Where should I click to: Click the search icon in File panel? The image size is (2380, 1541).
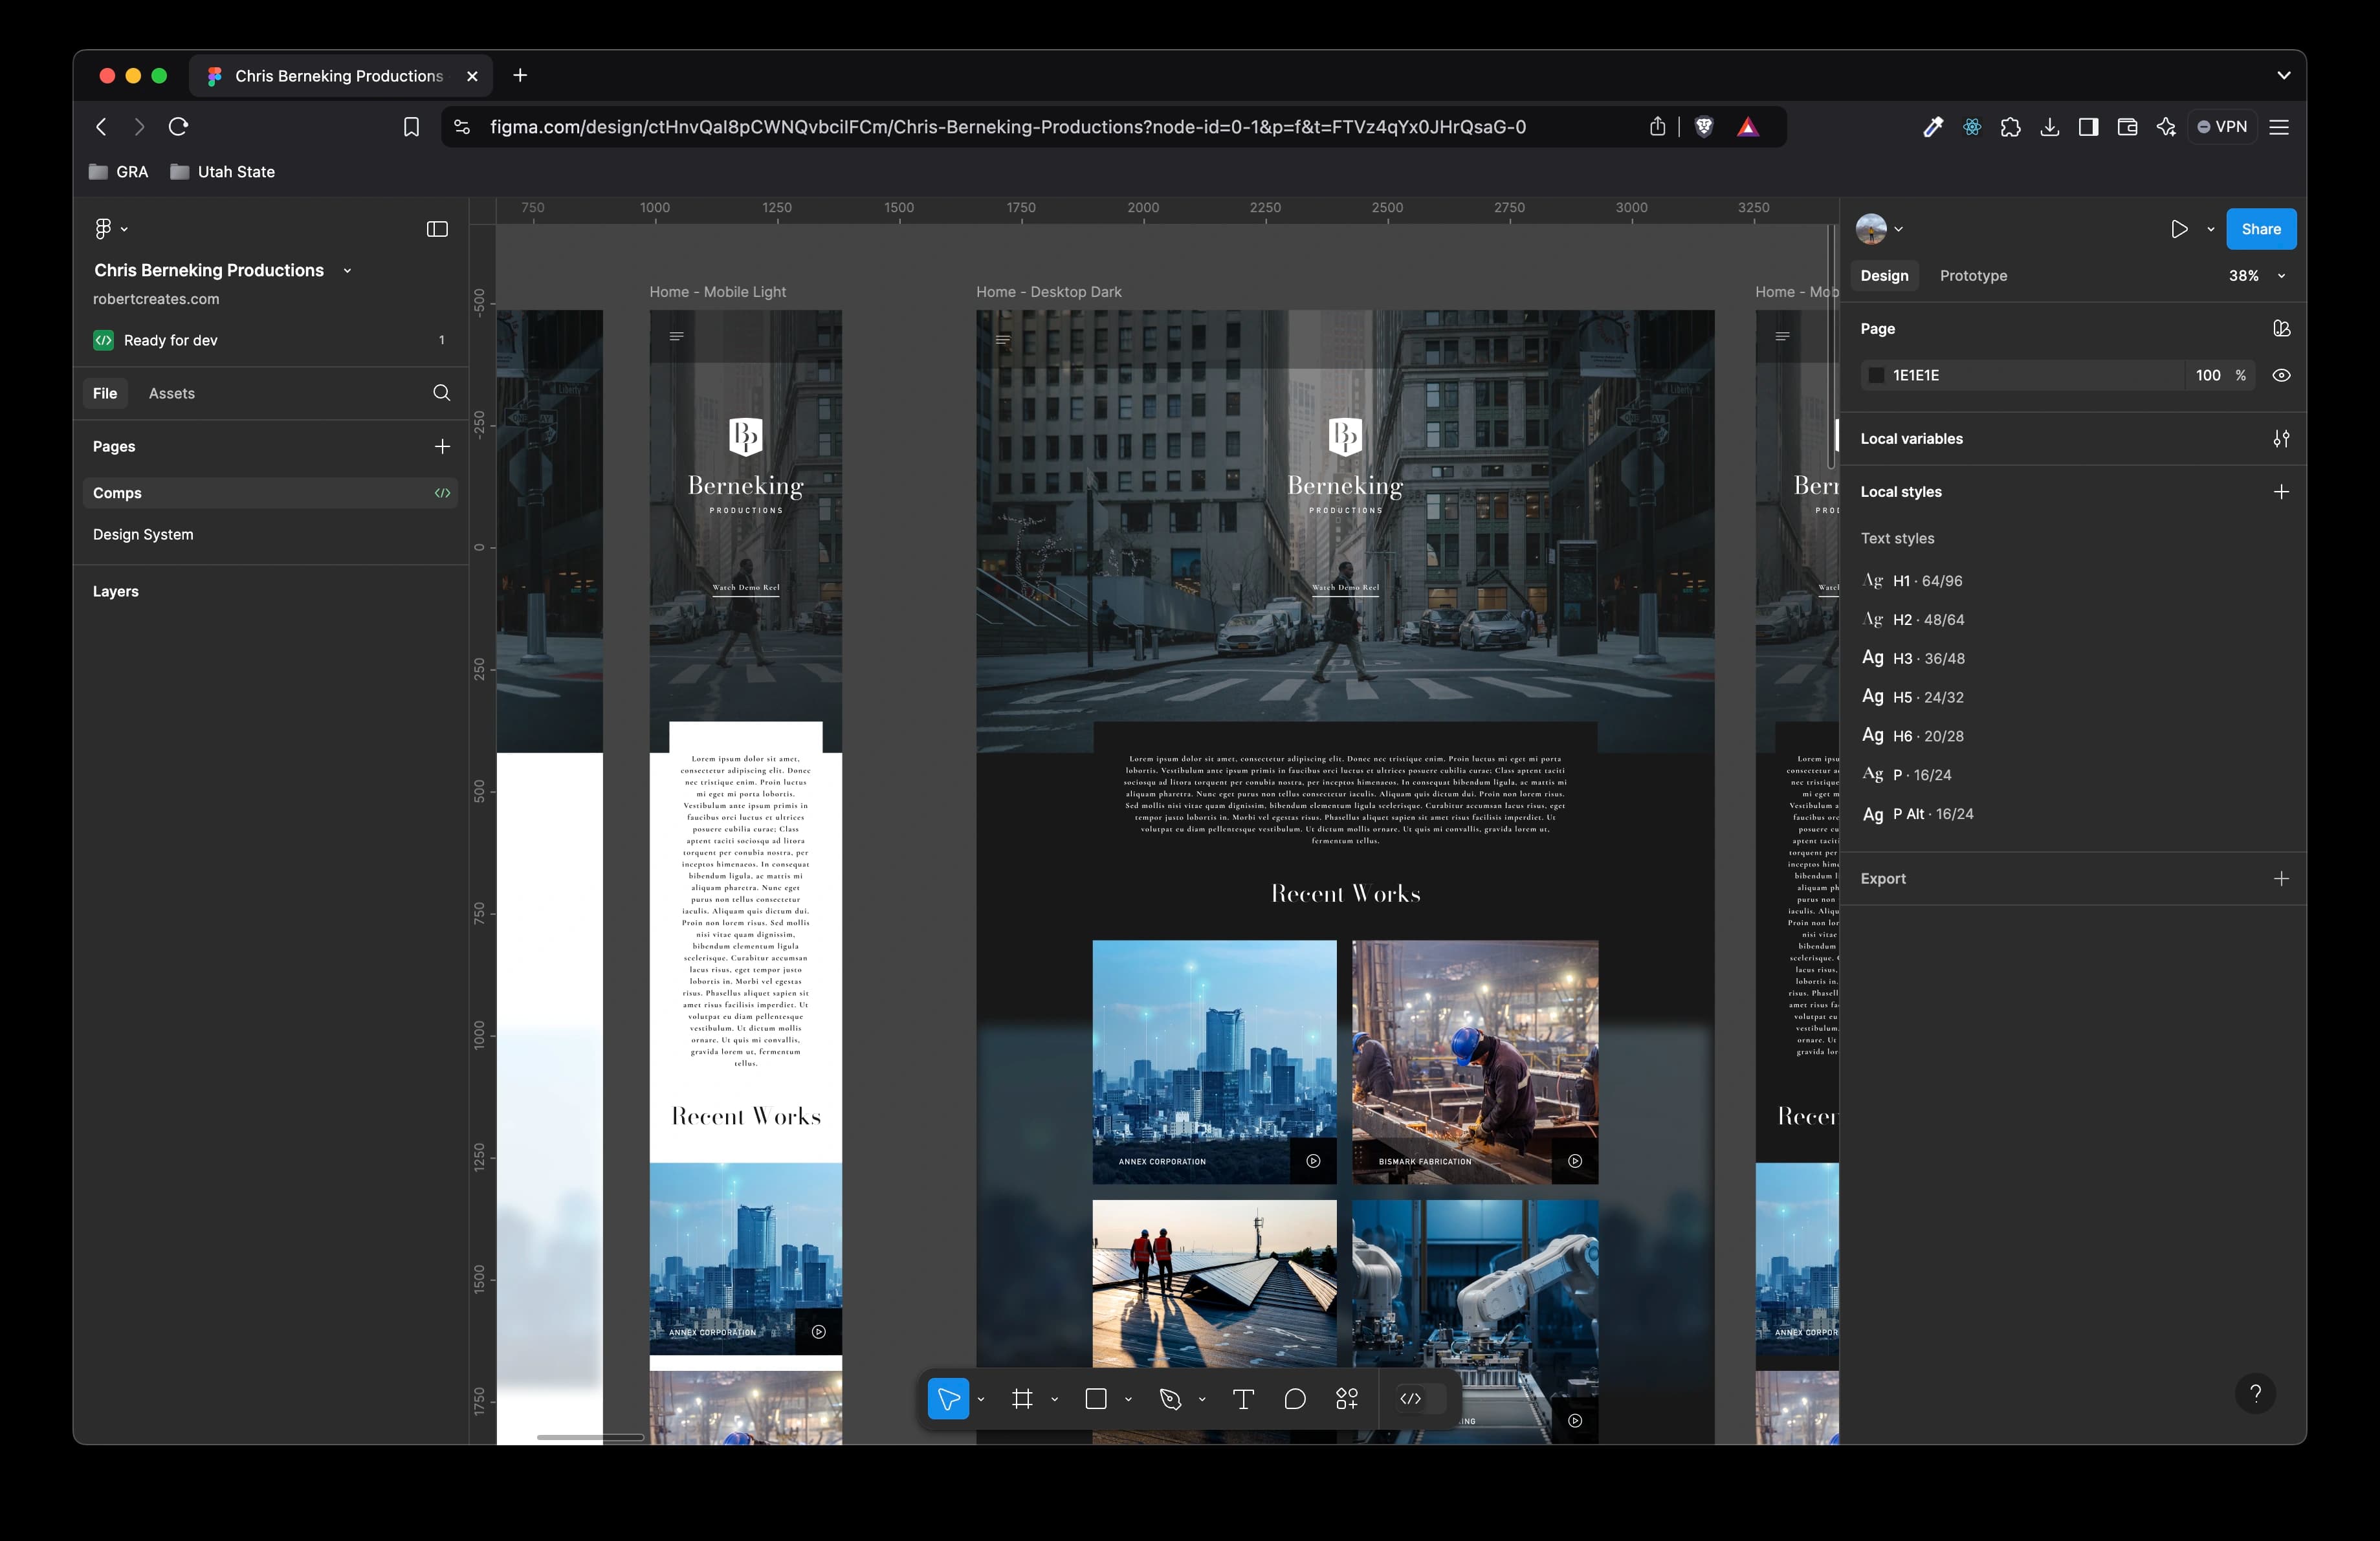[441, 393]
